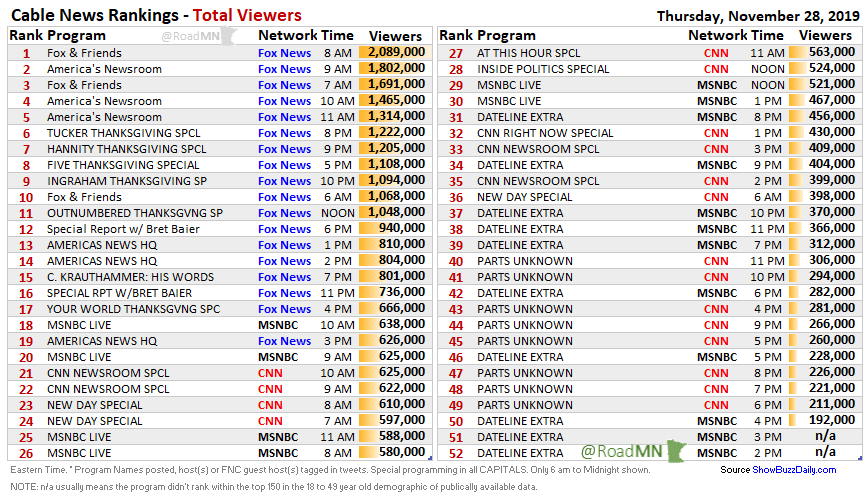Click the ShowBuzzDaily.com source link
867x495 pixels.
coord(794,470)
